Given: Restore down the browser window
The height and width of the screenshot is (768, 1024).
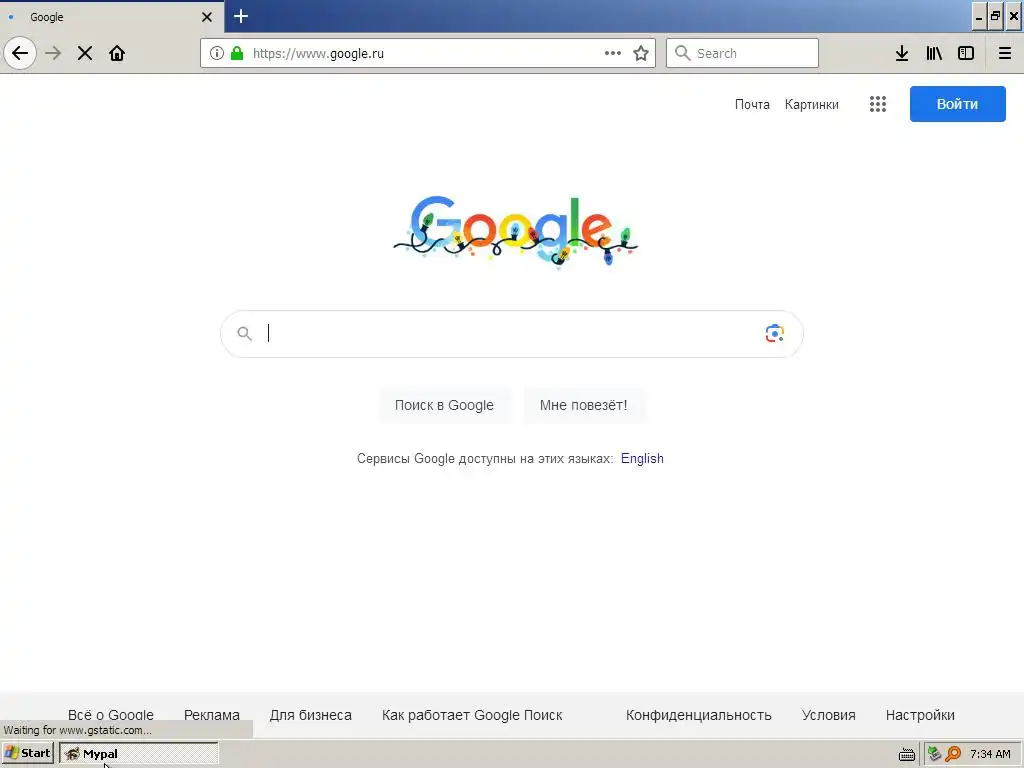Looking at the screenshot, I should (x=995, y=17).
